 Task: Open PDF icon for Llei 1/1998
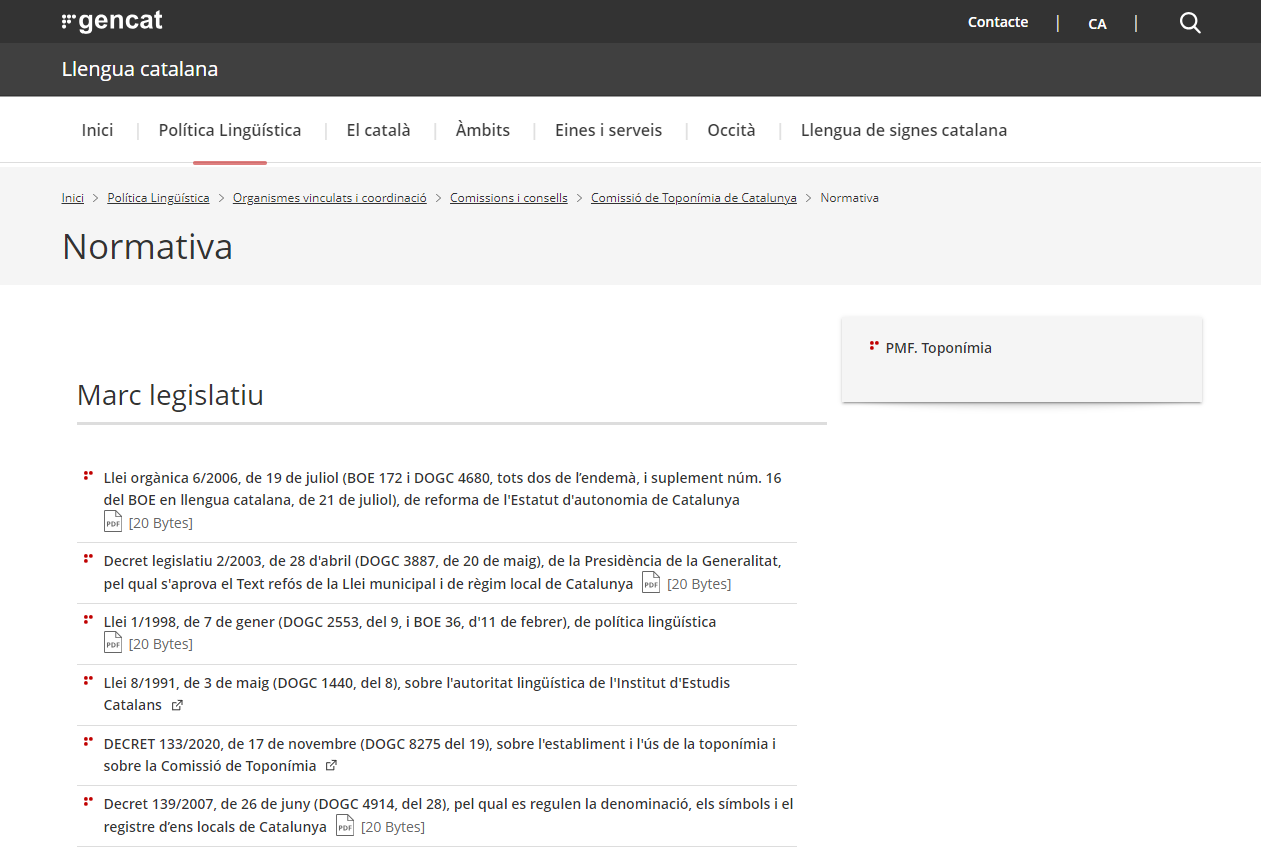(x=113, y=643)
